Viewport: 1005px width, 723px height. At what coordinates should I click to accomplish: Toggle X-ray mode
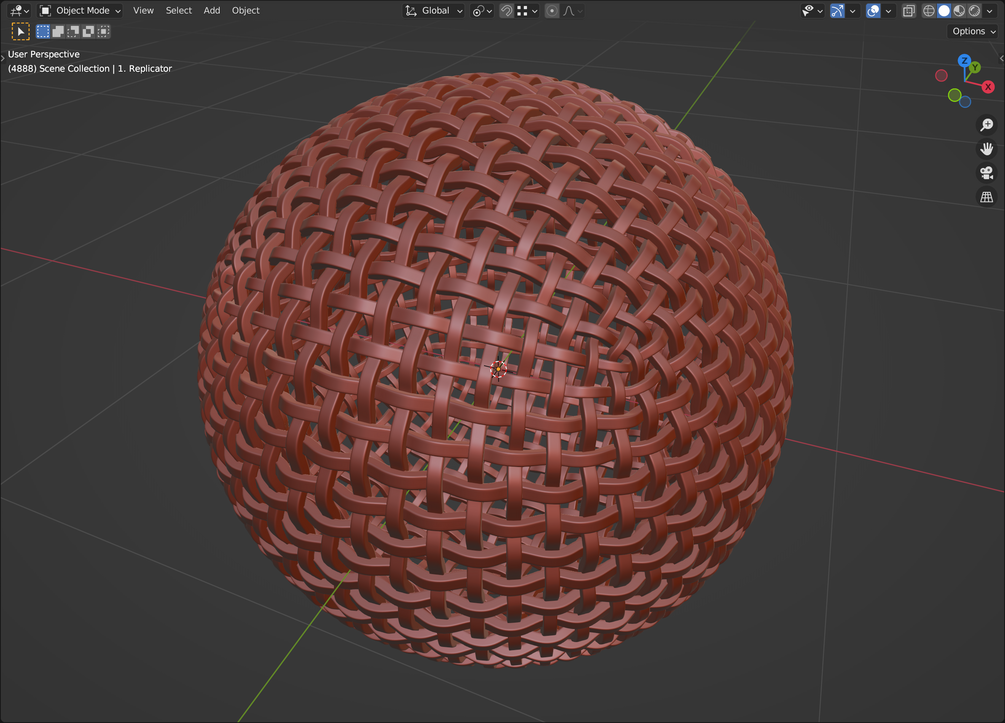(x=909, y=10)
